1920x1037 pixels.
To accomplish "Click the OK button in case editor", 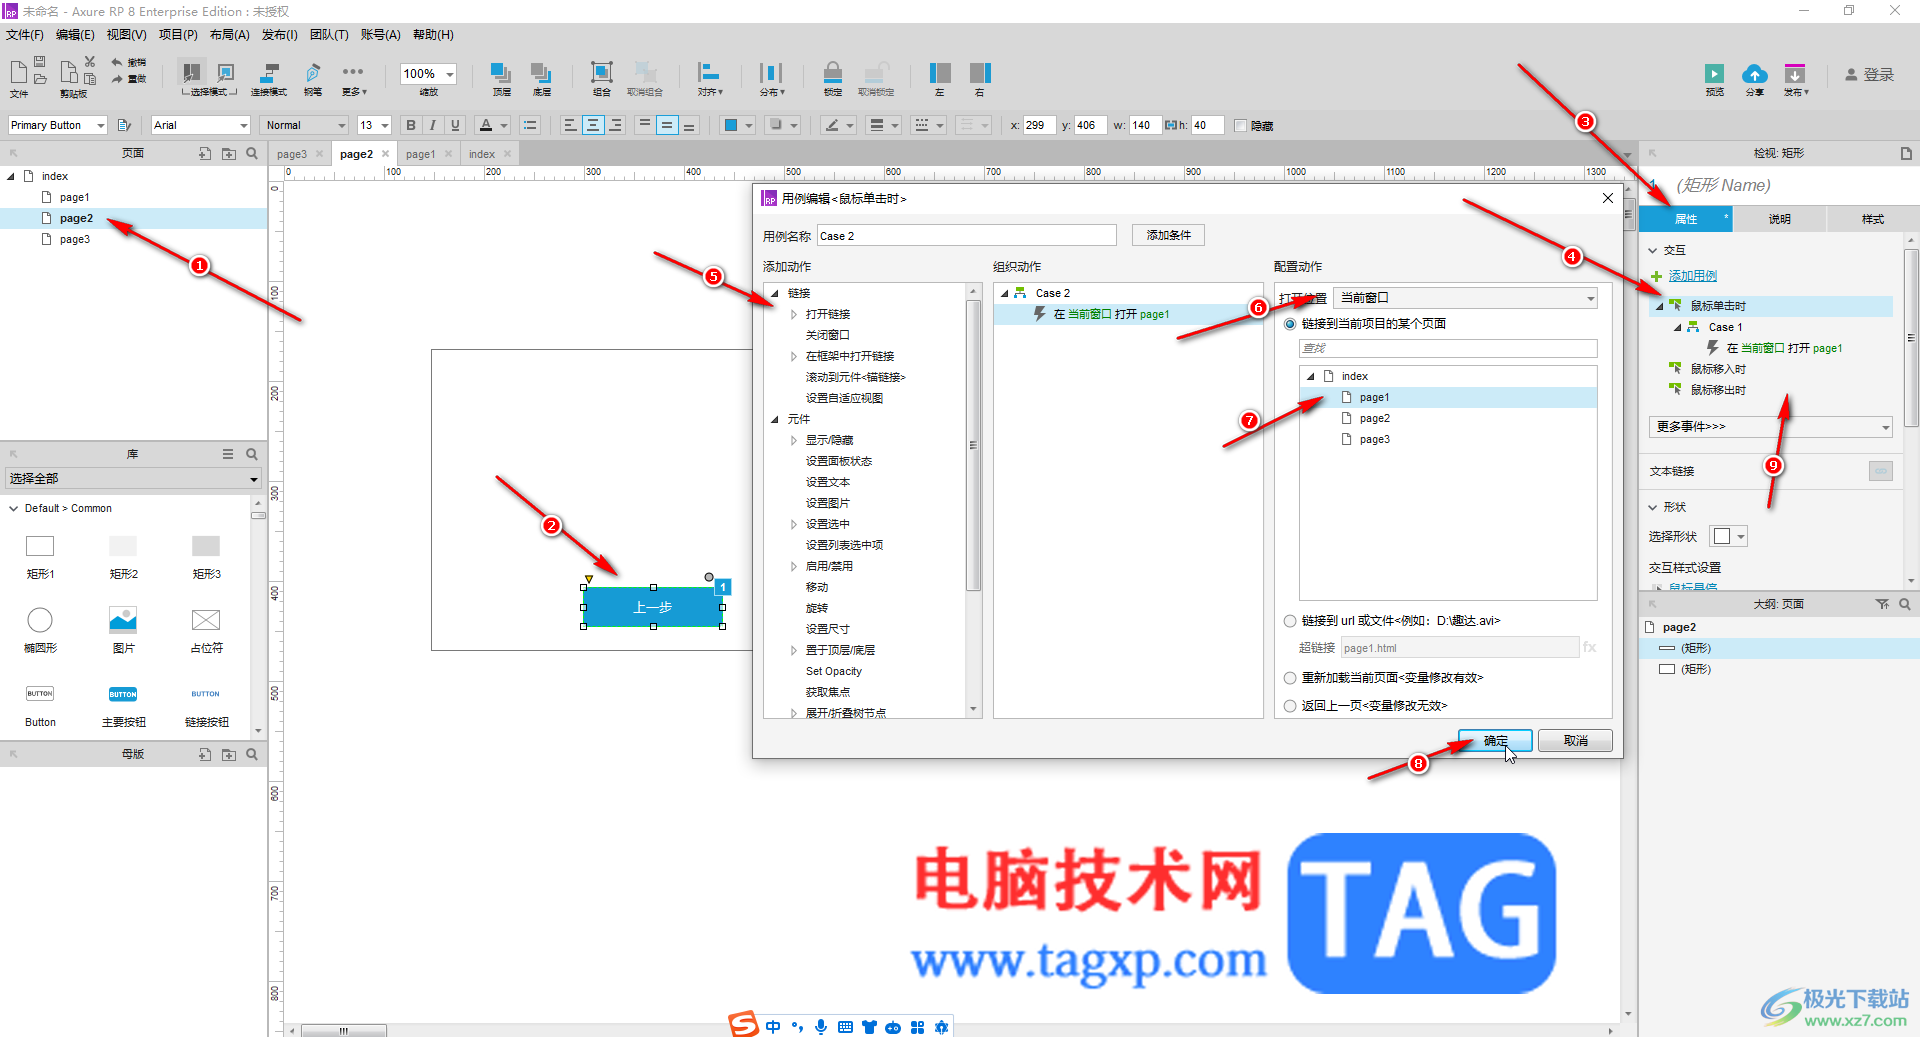I will (x=1495, y=741).
